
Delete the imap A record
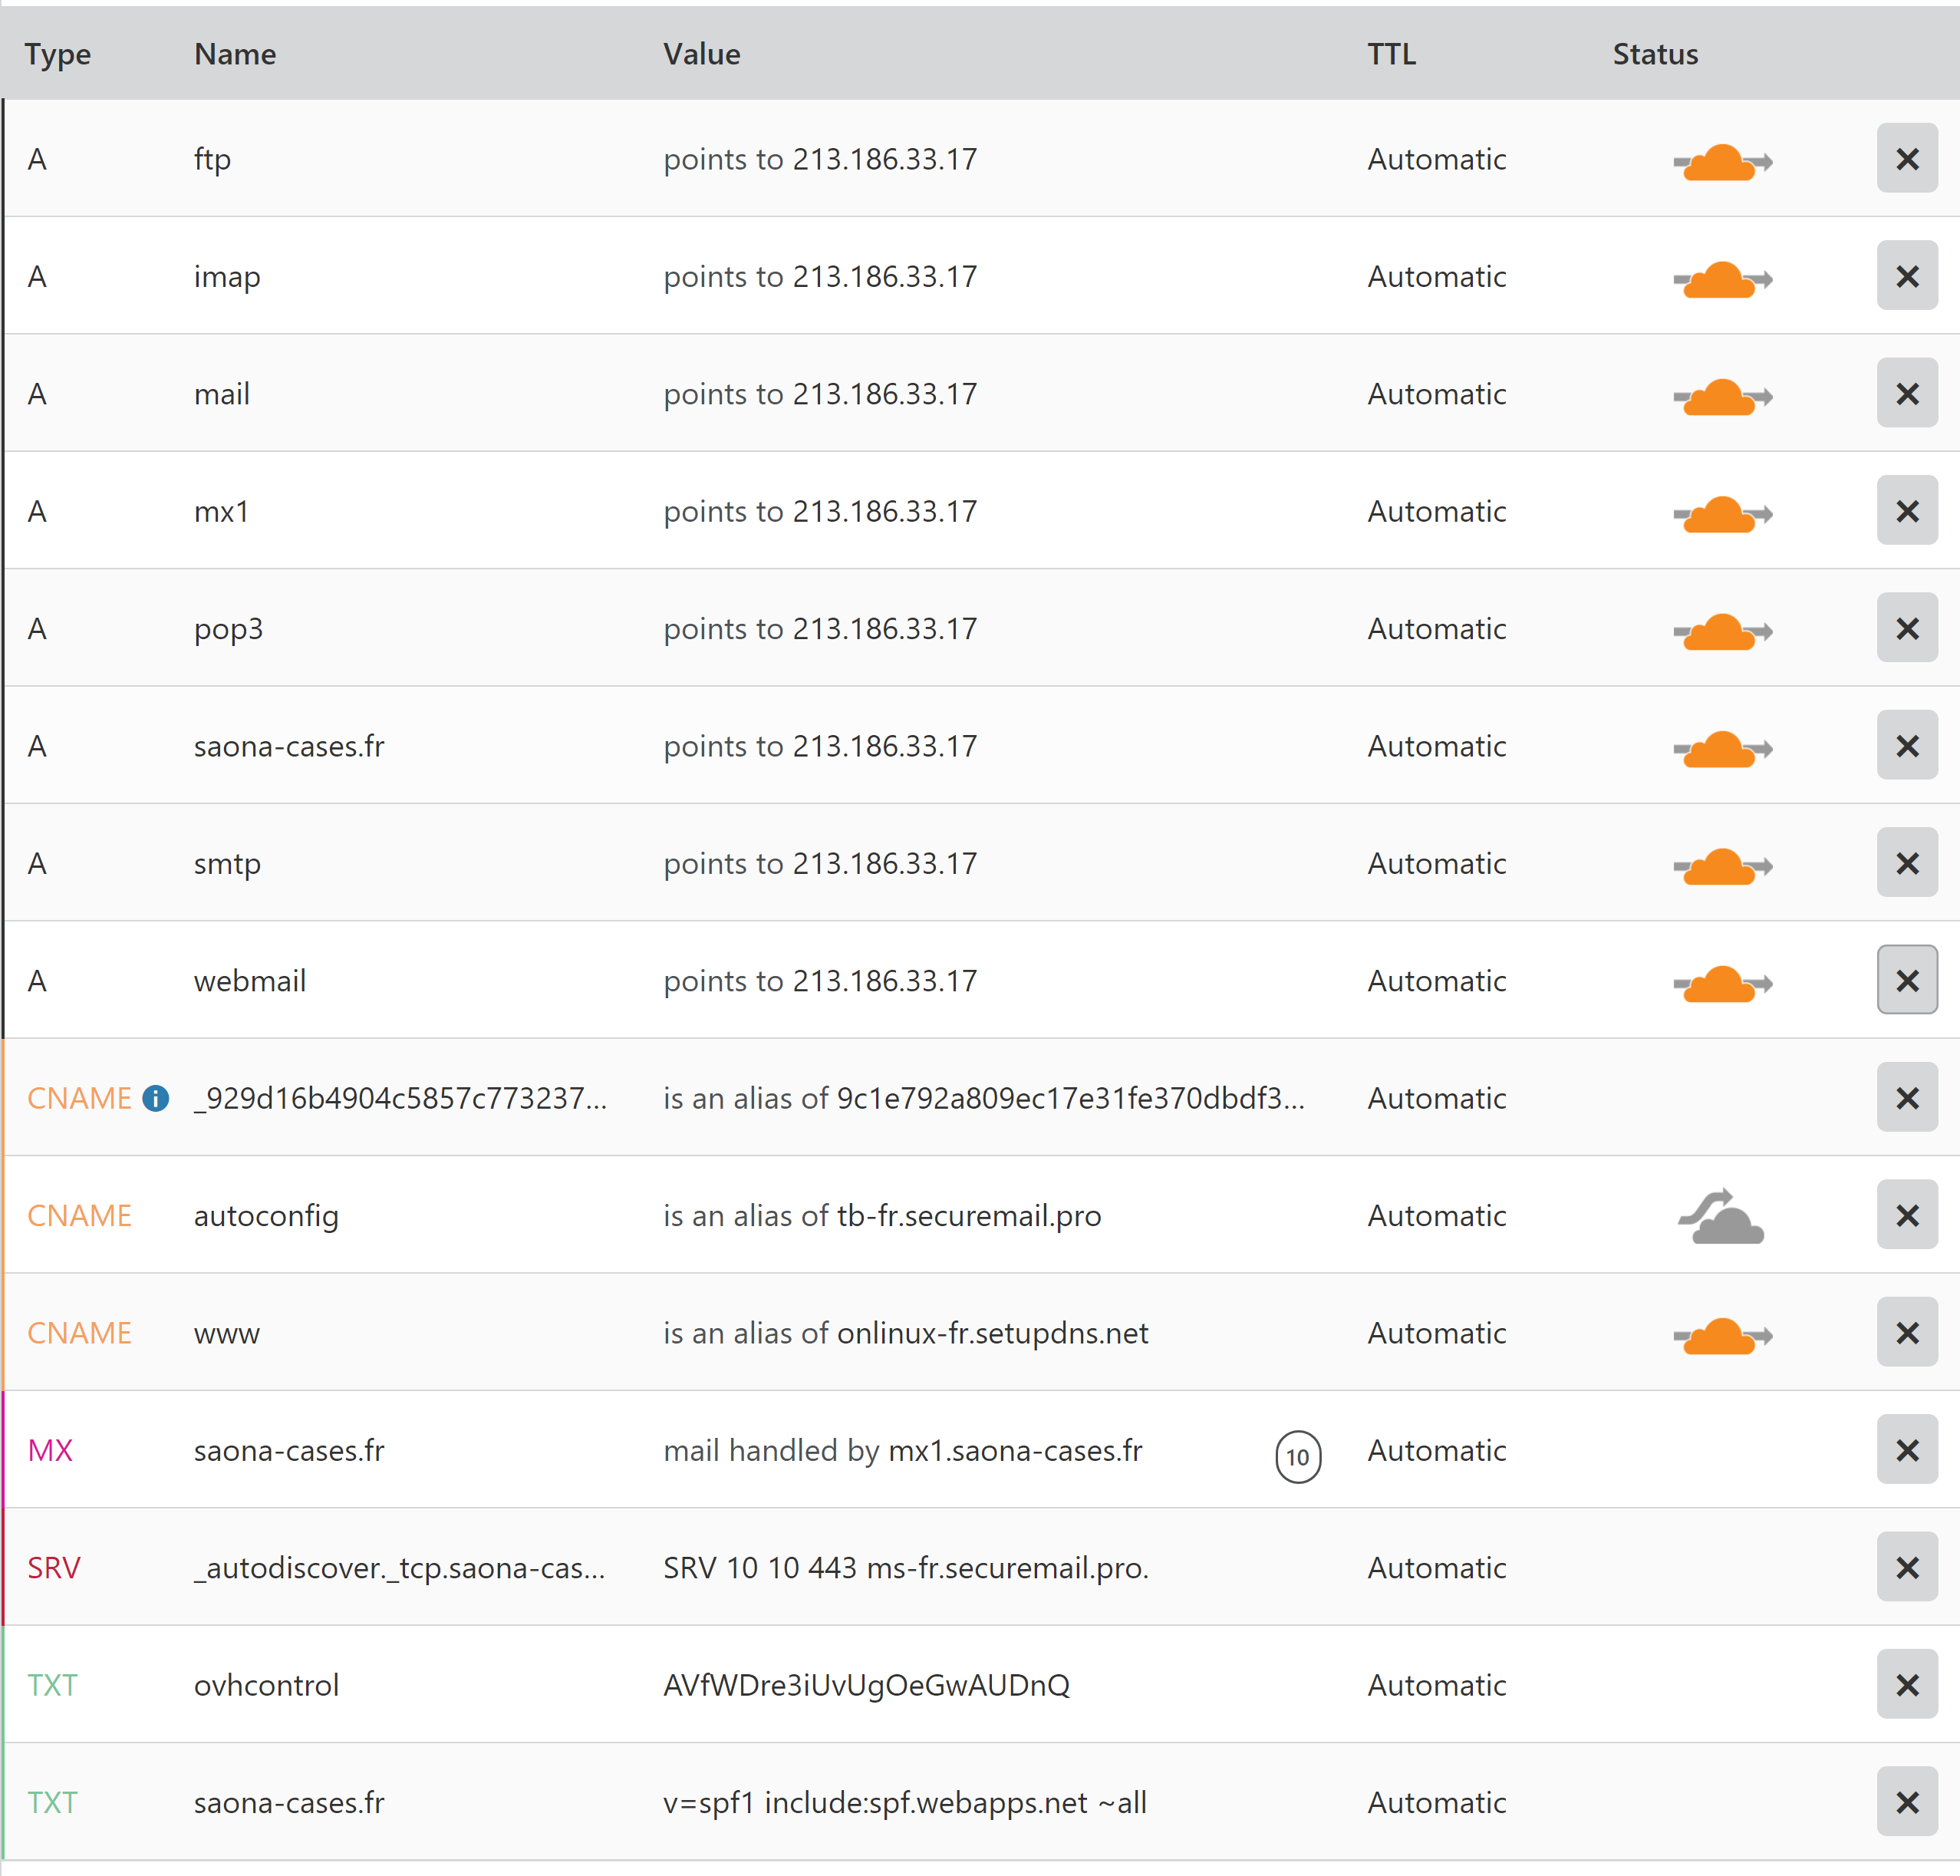coord(1906,276)
